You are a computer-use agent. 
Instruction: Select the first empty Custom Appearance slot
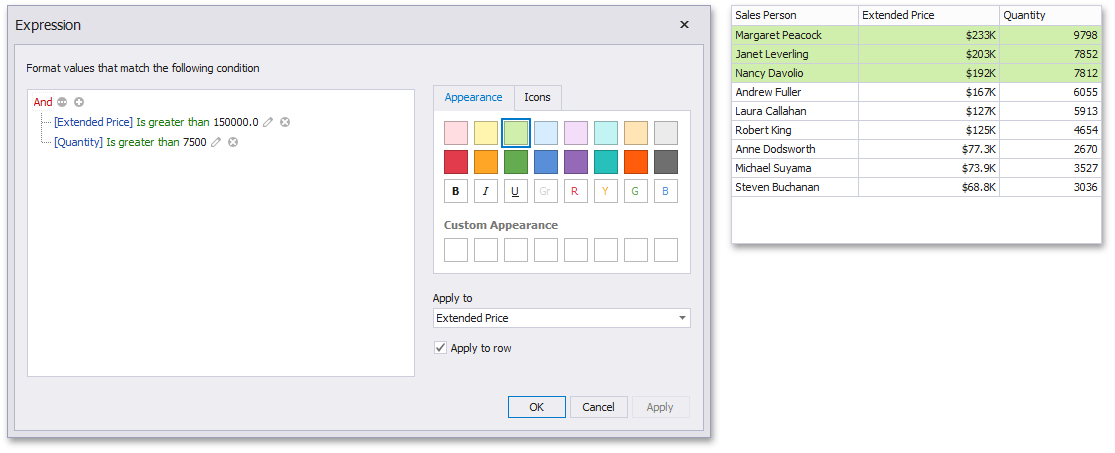tap(456, 250)
